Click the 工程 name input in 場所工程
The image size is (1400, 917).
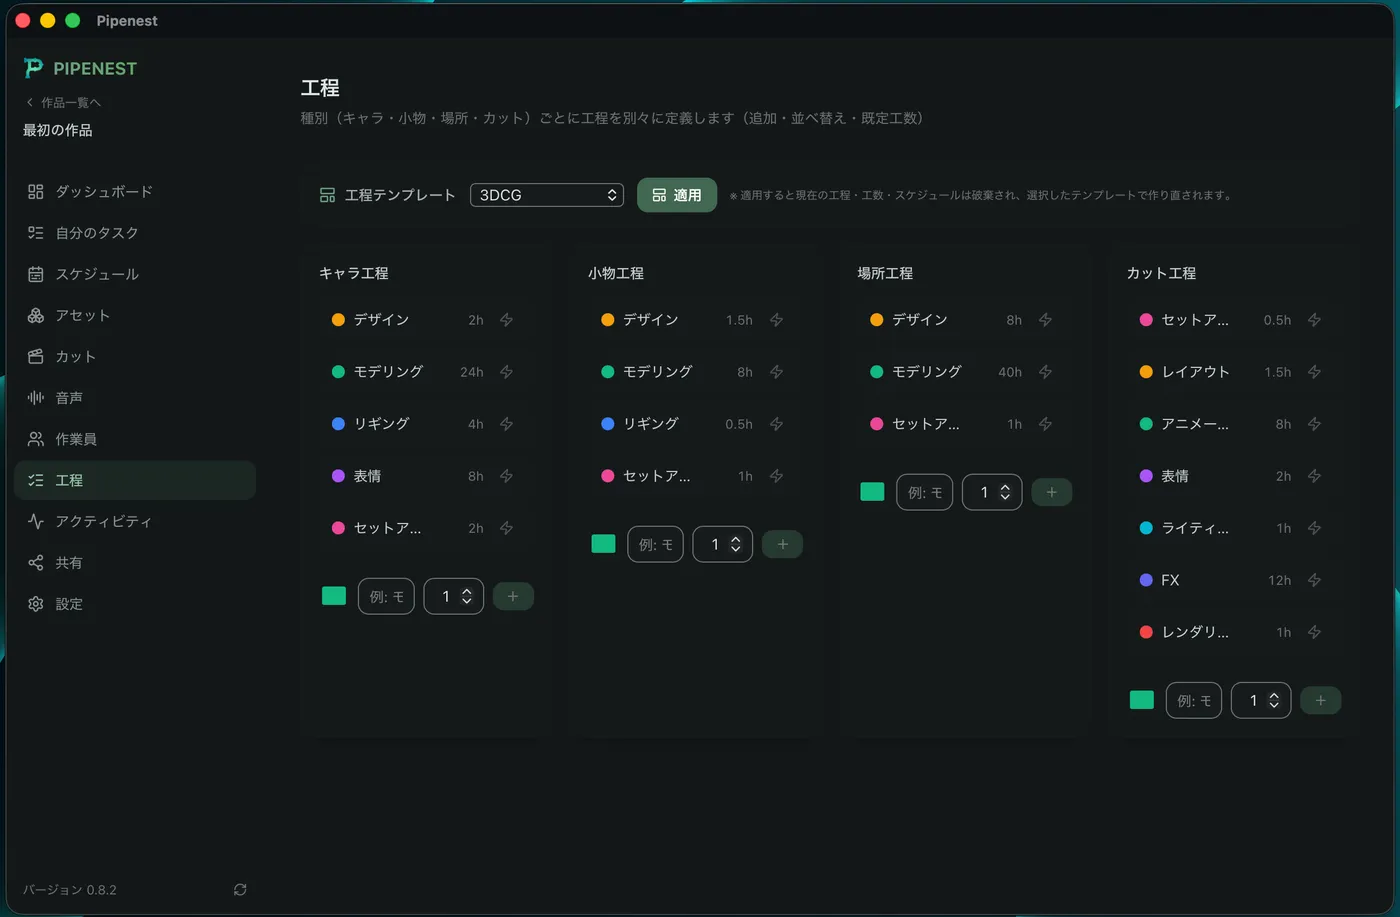(x=925, y=492)
